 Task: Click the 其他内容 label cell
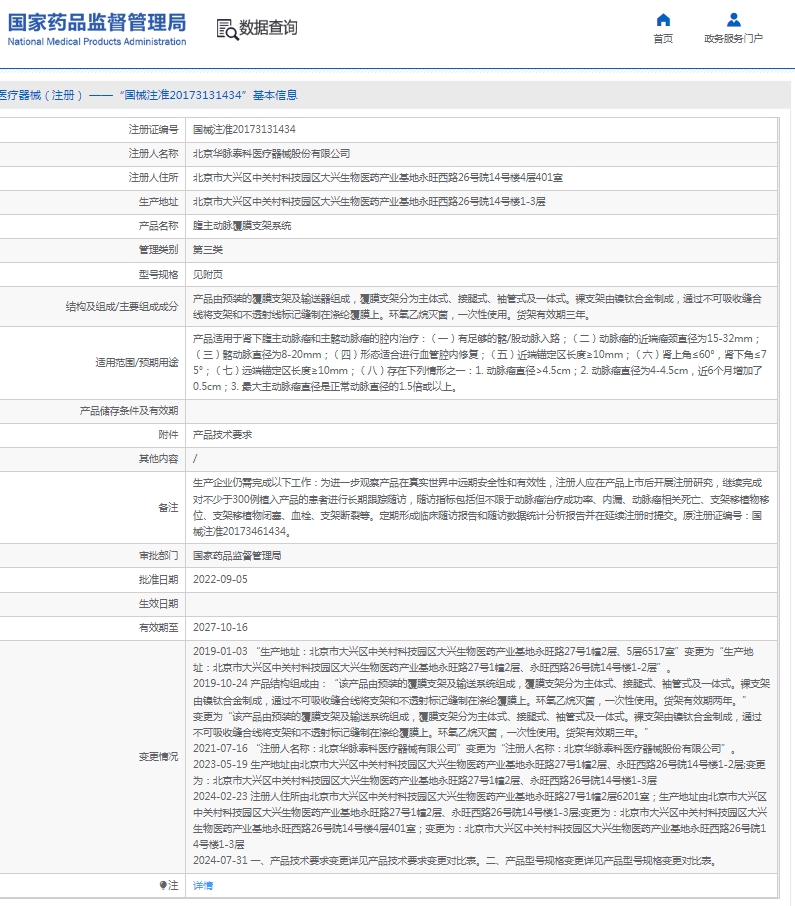click(92, 459)
